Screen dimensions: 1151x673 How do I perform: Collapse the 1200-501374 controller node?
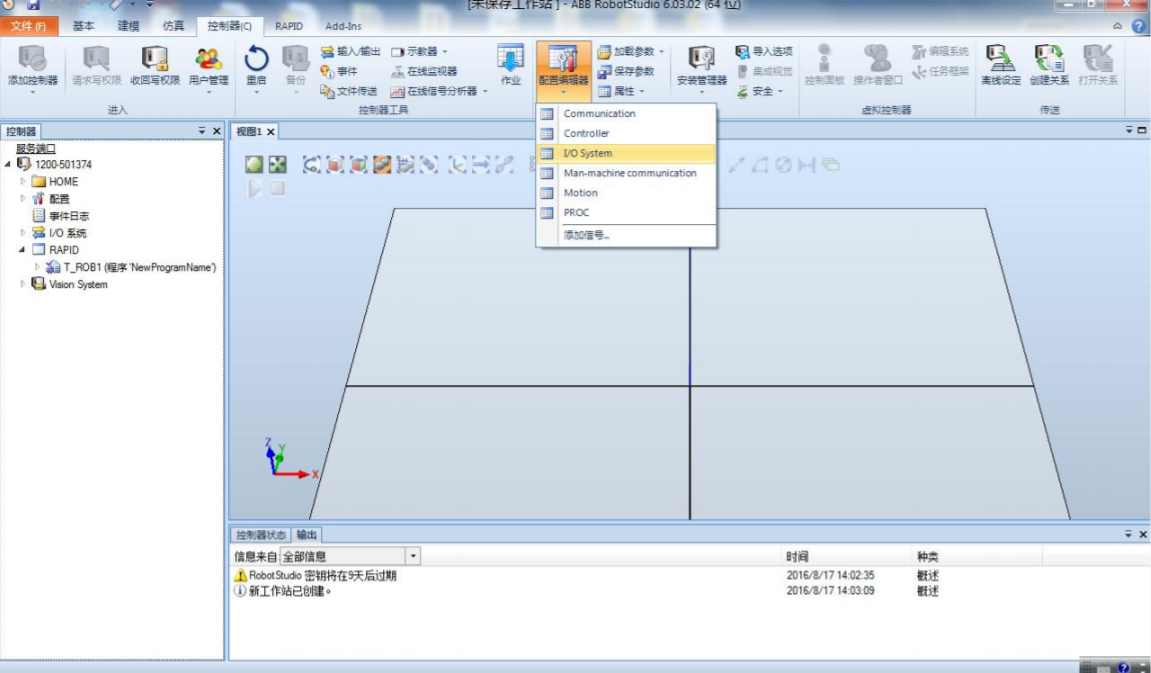point(8,164)
